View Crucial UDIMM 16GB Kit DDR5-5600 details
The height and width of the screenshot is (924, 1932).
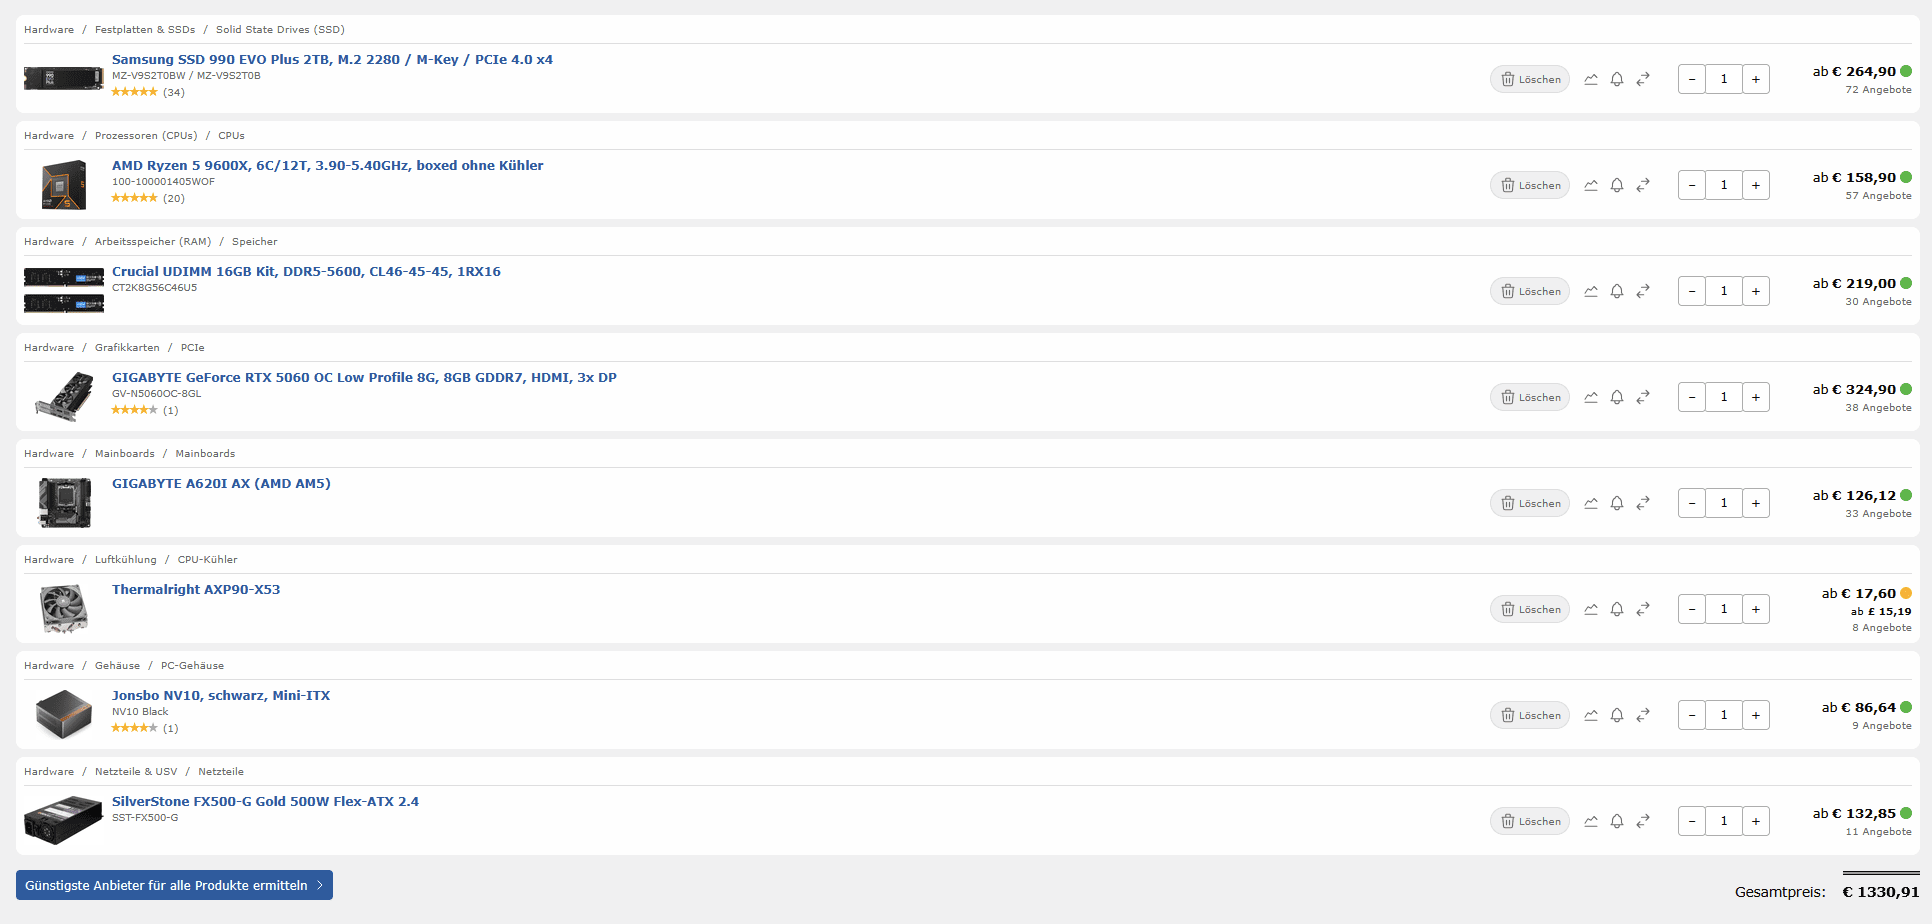[306, 272]
